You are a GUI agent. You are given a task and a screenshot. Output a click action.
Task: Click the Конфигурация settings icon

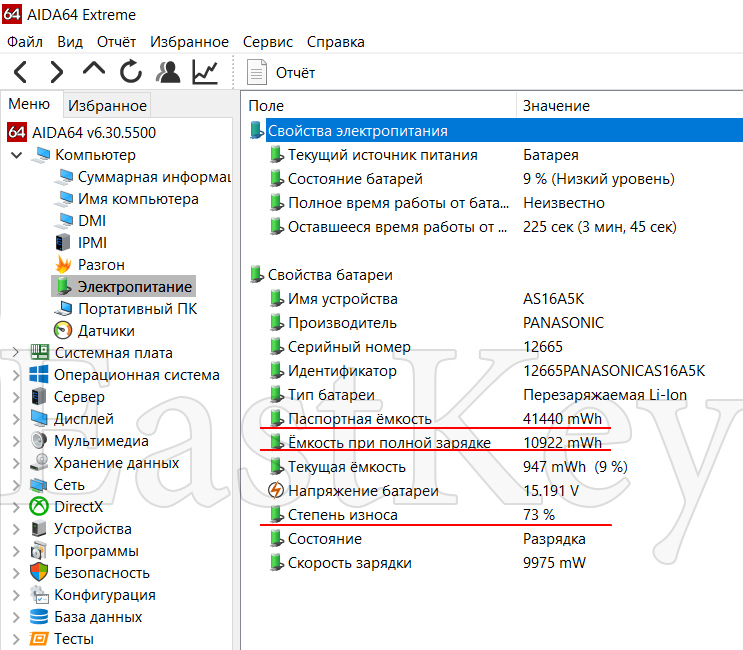tap(39, 594)
